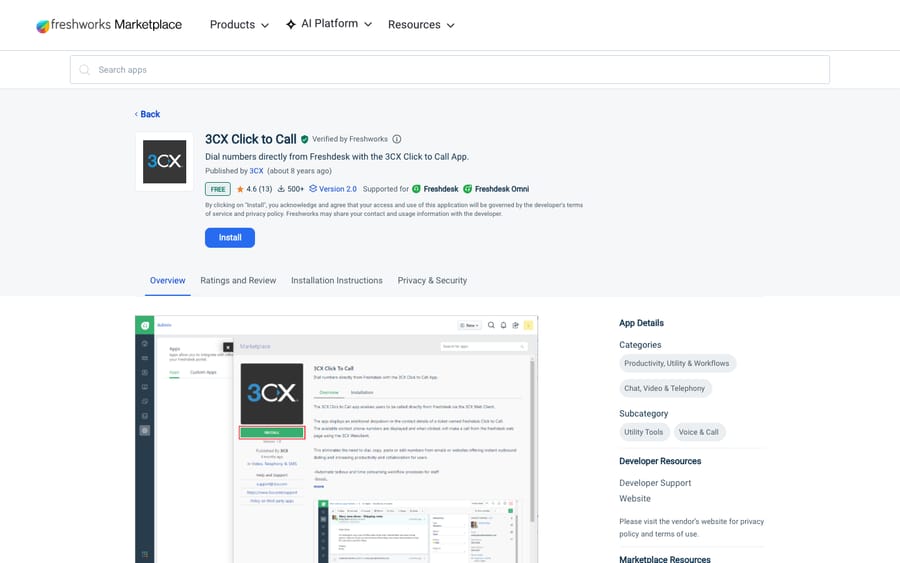Click the 3CX Click to Call title
Image resolution: width=900 pixels, height=563 pixels.
point(251,139)
